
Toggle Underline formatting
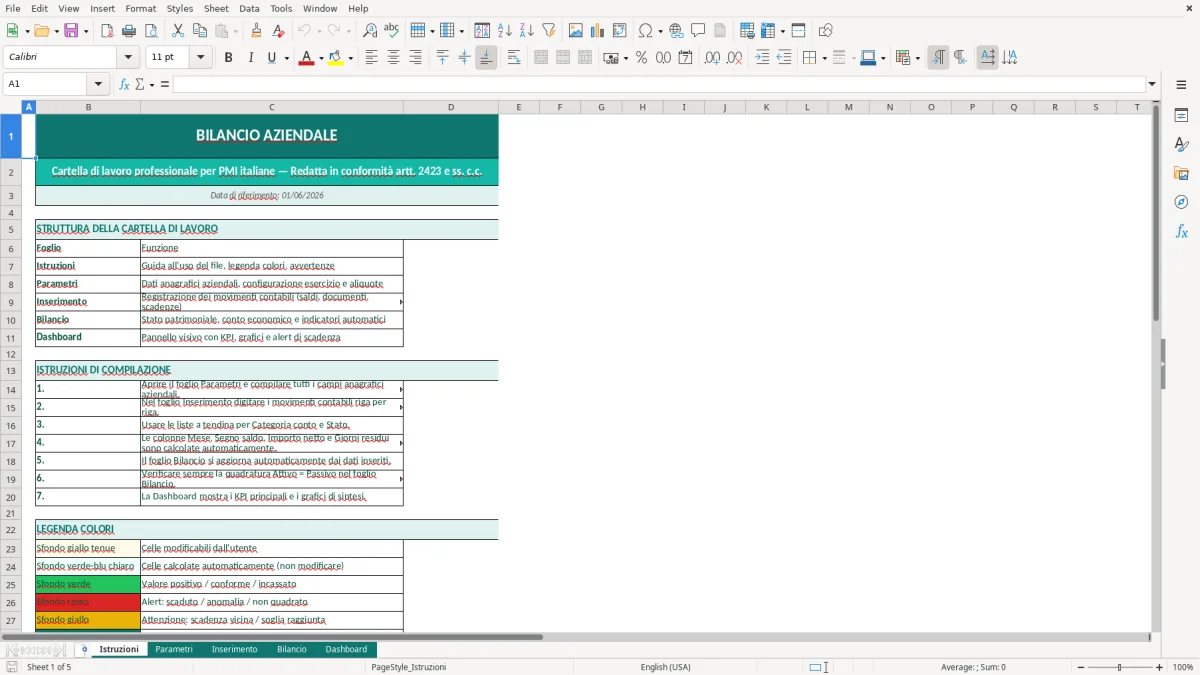pyautogui.click(x=271, y=58)
